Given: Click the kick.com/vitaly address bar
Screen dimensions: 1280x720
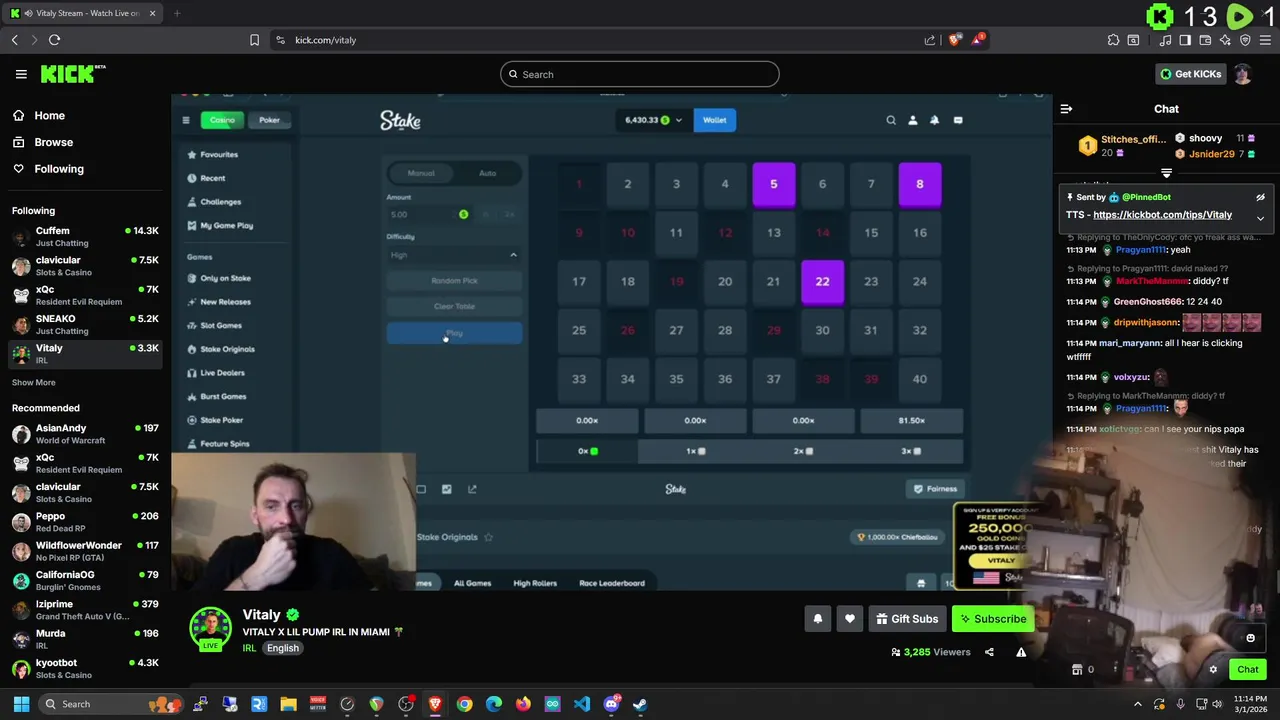Looking at the screenshot, I should coord(598,40).
